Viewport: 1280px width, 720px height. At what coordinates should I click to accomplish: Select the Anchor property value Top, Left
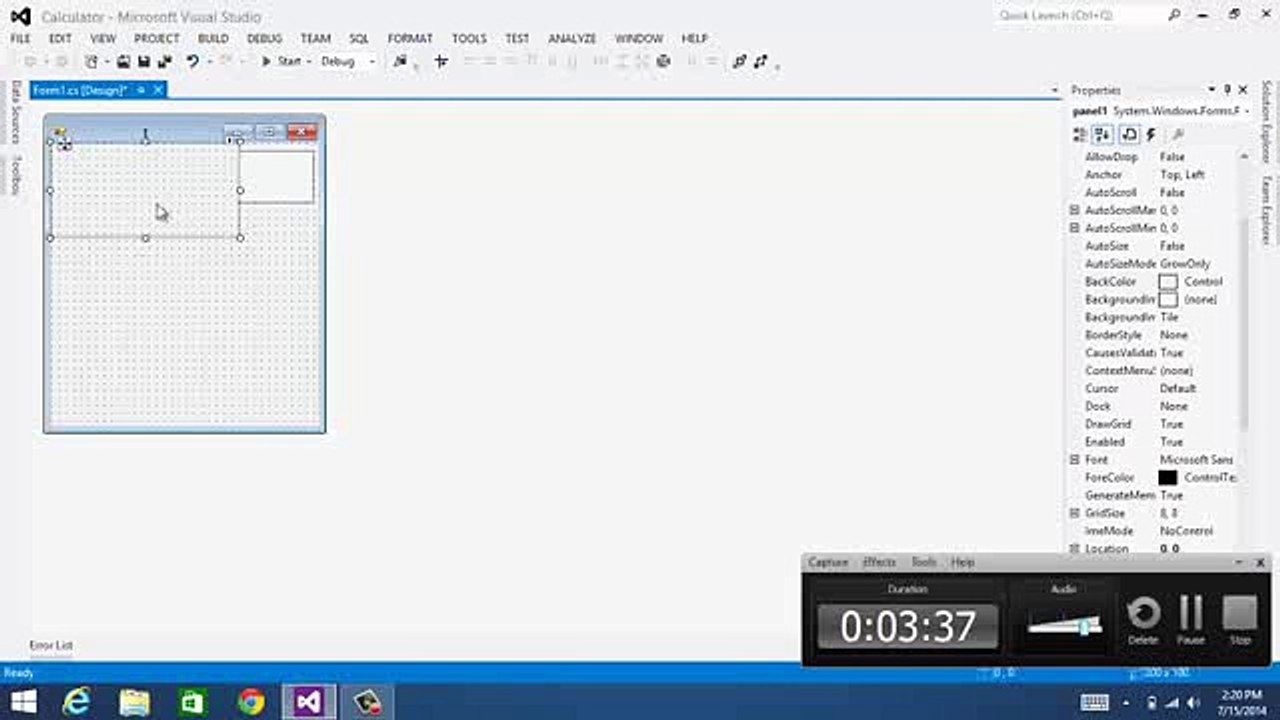pyautogui.click(x=1182, y=175)
